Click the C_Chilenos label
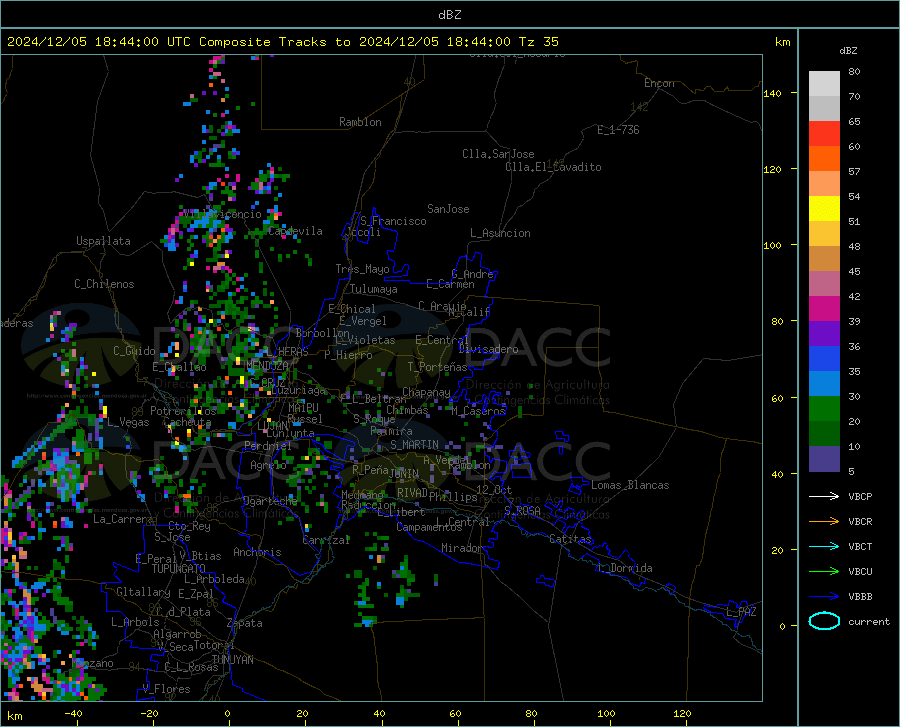This screenshot has width=900, height=727. (104, 284)
